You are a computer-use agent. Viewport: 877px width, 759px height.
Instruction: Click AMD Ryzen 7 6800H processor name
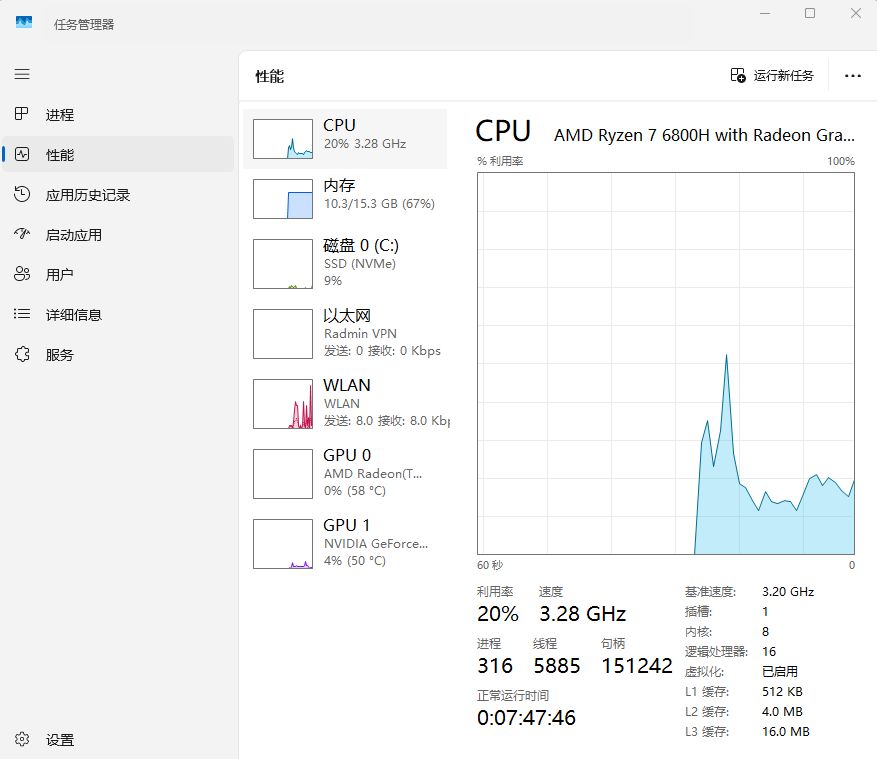click(704, 135)
